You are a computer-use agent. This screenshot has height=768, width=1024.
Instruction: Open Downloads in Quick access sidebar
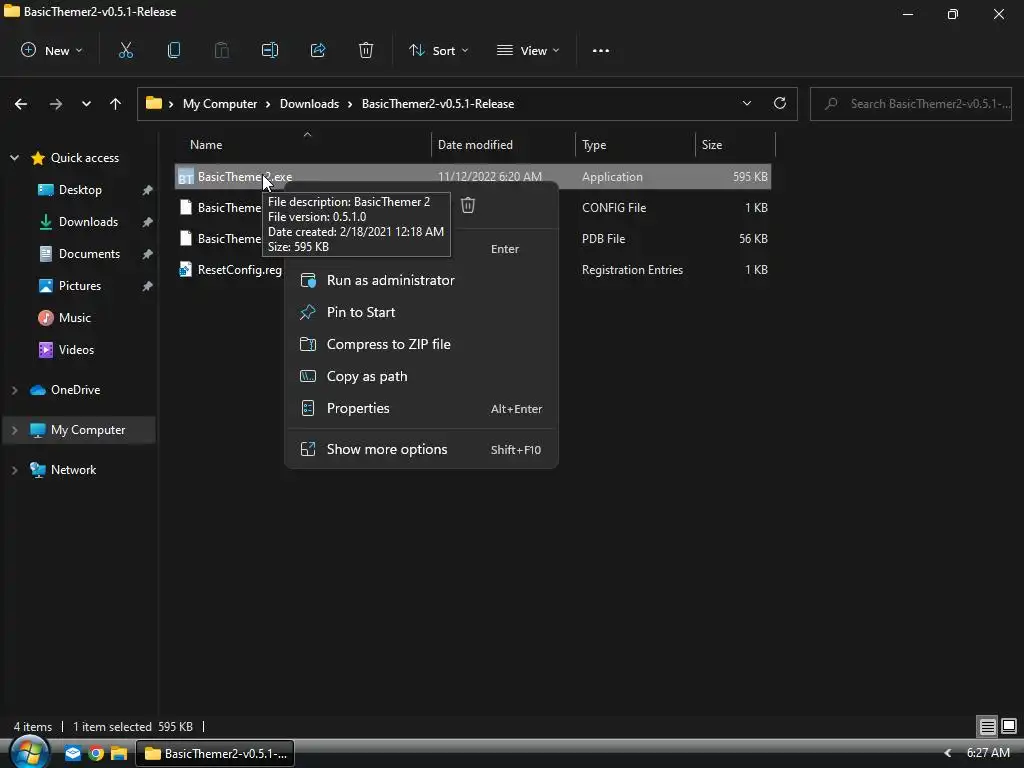[x=88, y=221]
